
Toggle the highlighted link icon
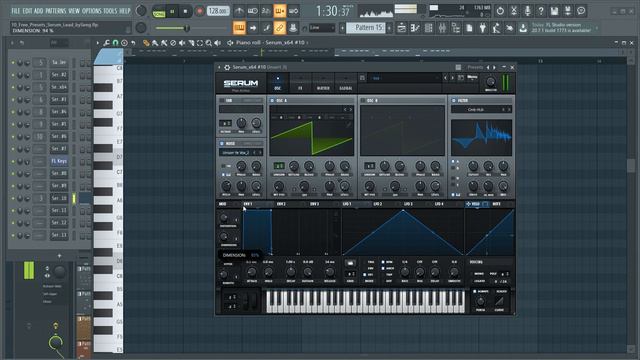[280, 28]
